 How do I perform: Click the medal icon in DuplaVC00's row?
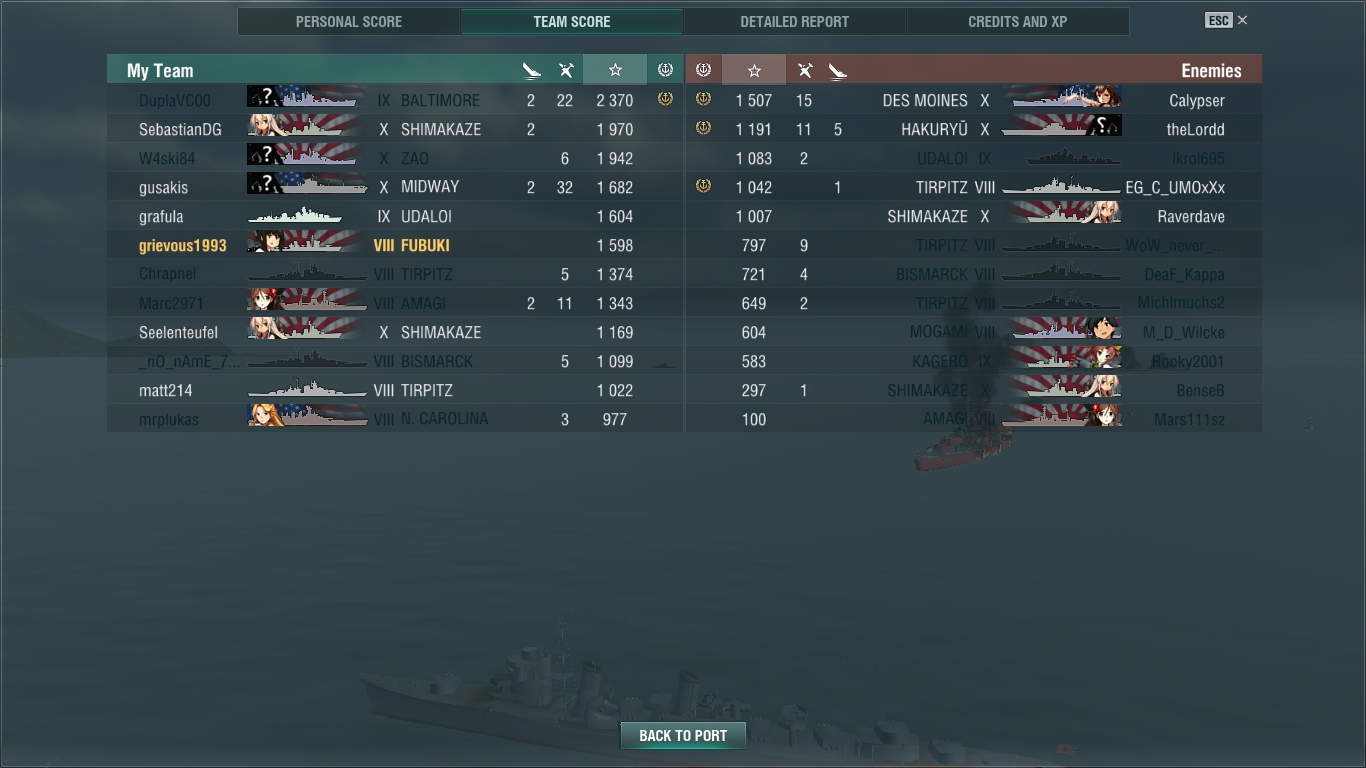point(665,99)
